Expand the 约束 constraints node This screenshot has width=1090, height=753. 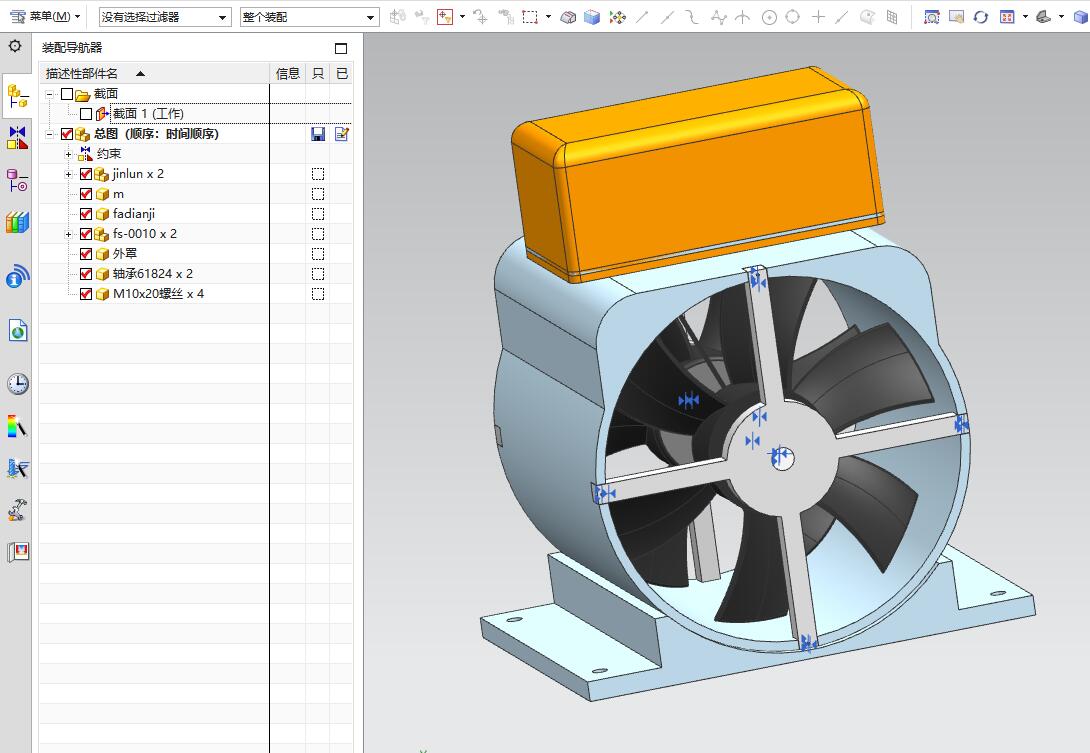tap(68, 154)
